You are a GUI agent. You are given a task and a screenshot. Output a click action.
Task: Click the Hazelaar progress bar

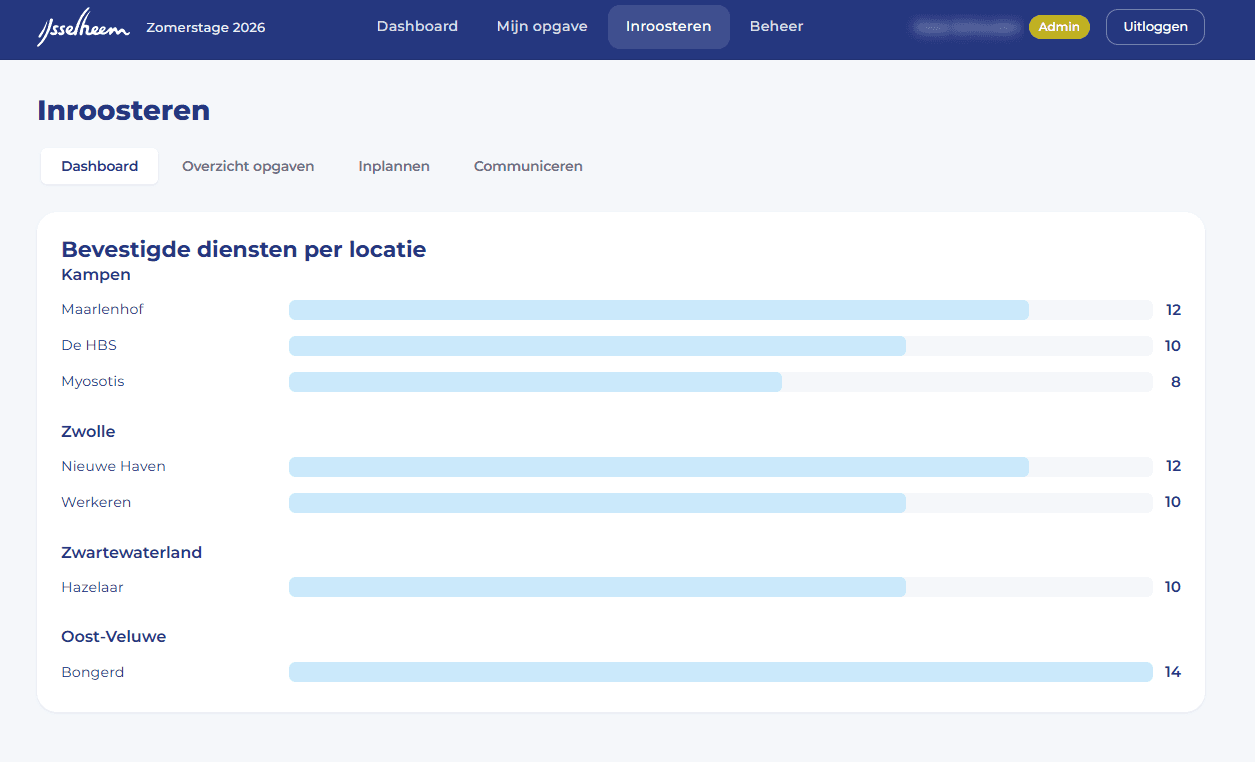pos(721,587)
